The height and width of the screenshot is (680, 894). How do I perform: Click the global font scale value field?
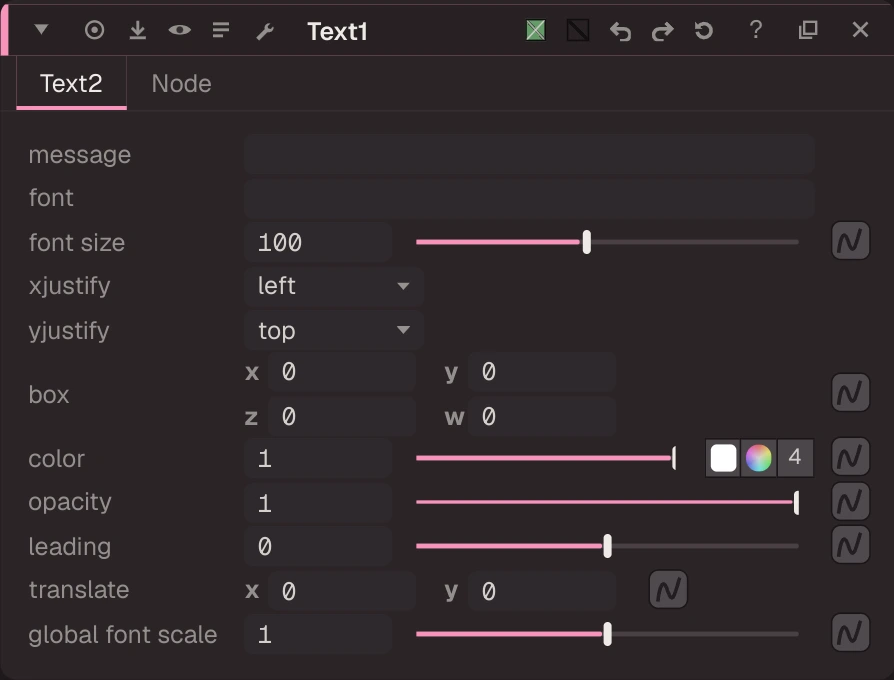pyautogui.click(x=318, y=634)
